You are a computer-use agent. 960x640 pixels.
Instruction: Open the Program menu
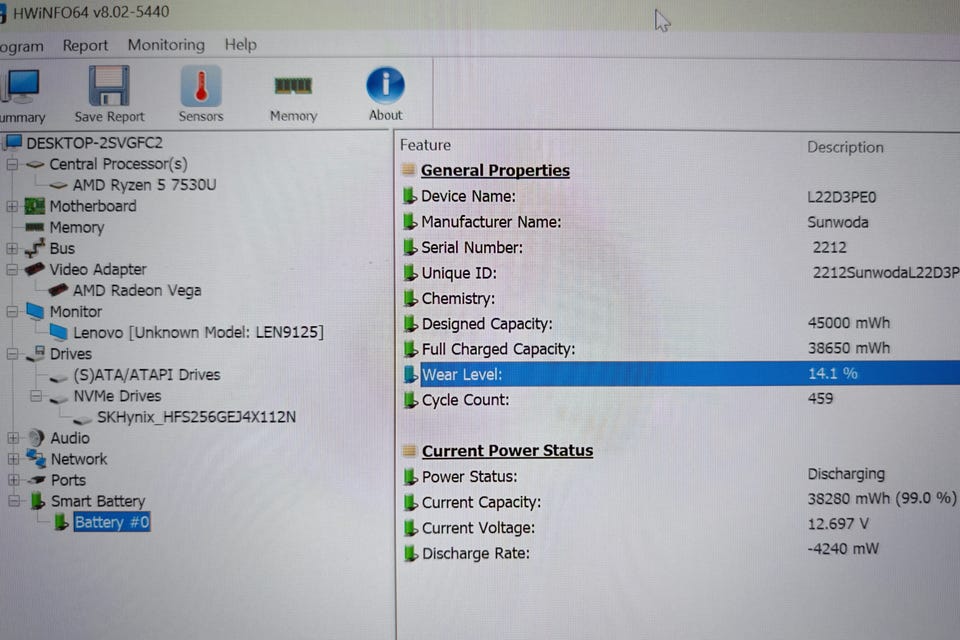click(21, 47)
